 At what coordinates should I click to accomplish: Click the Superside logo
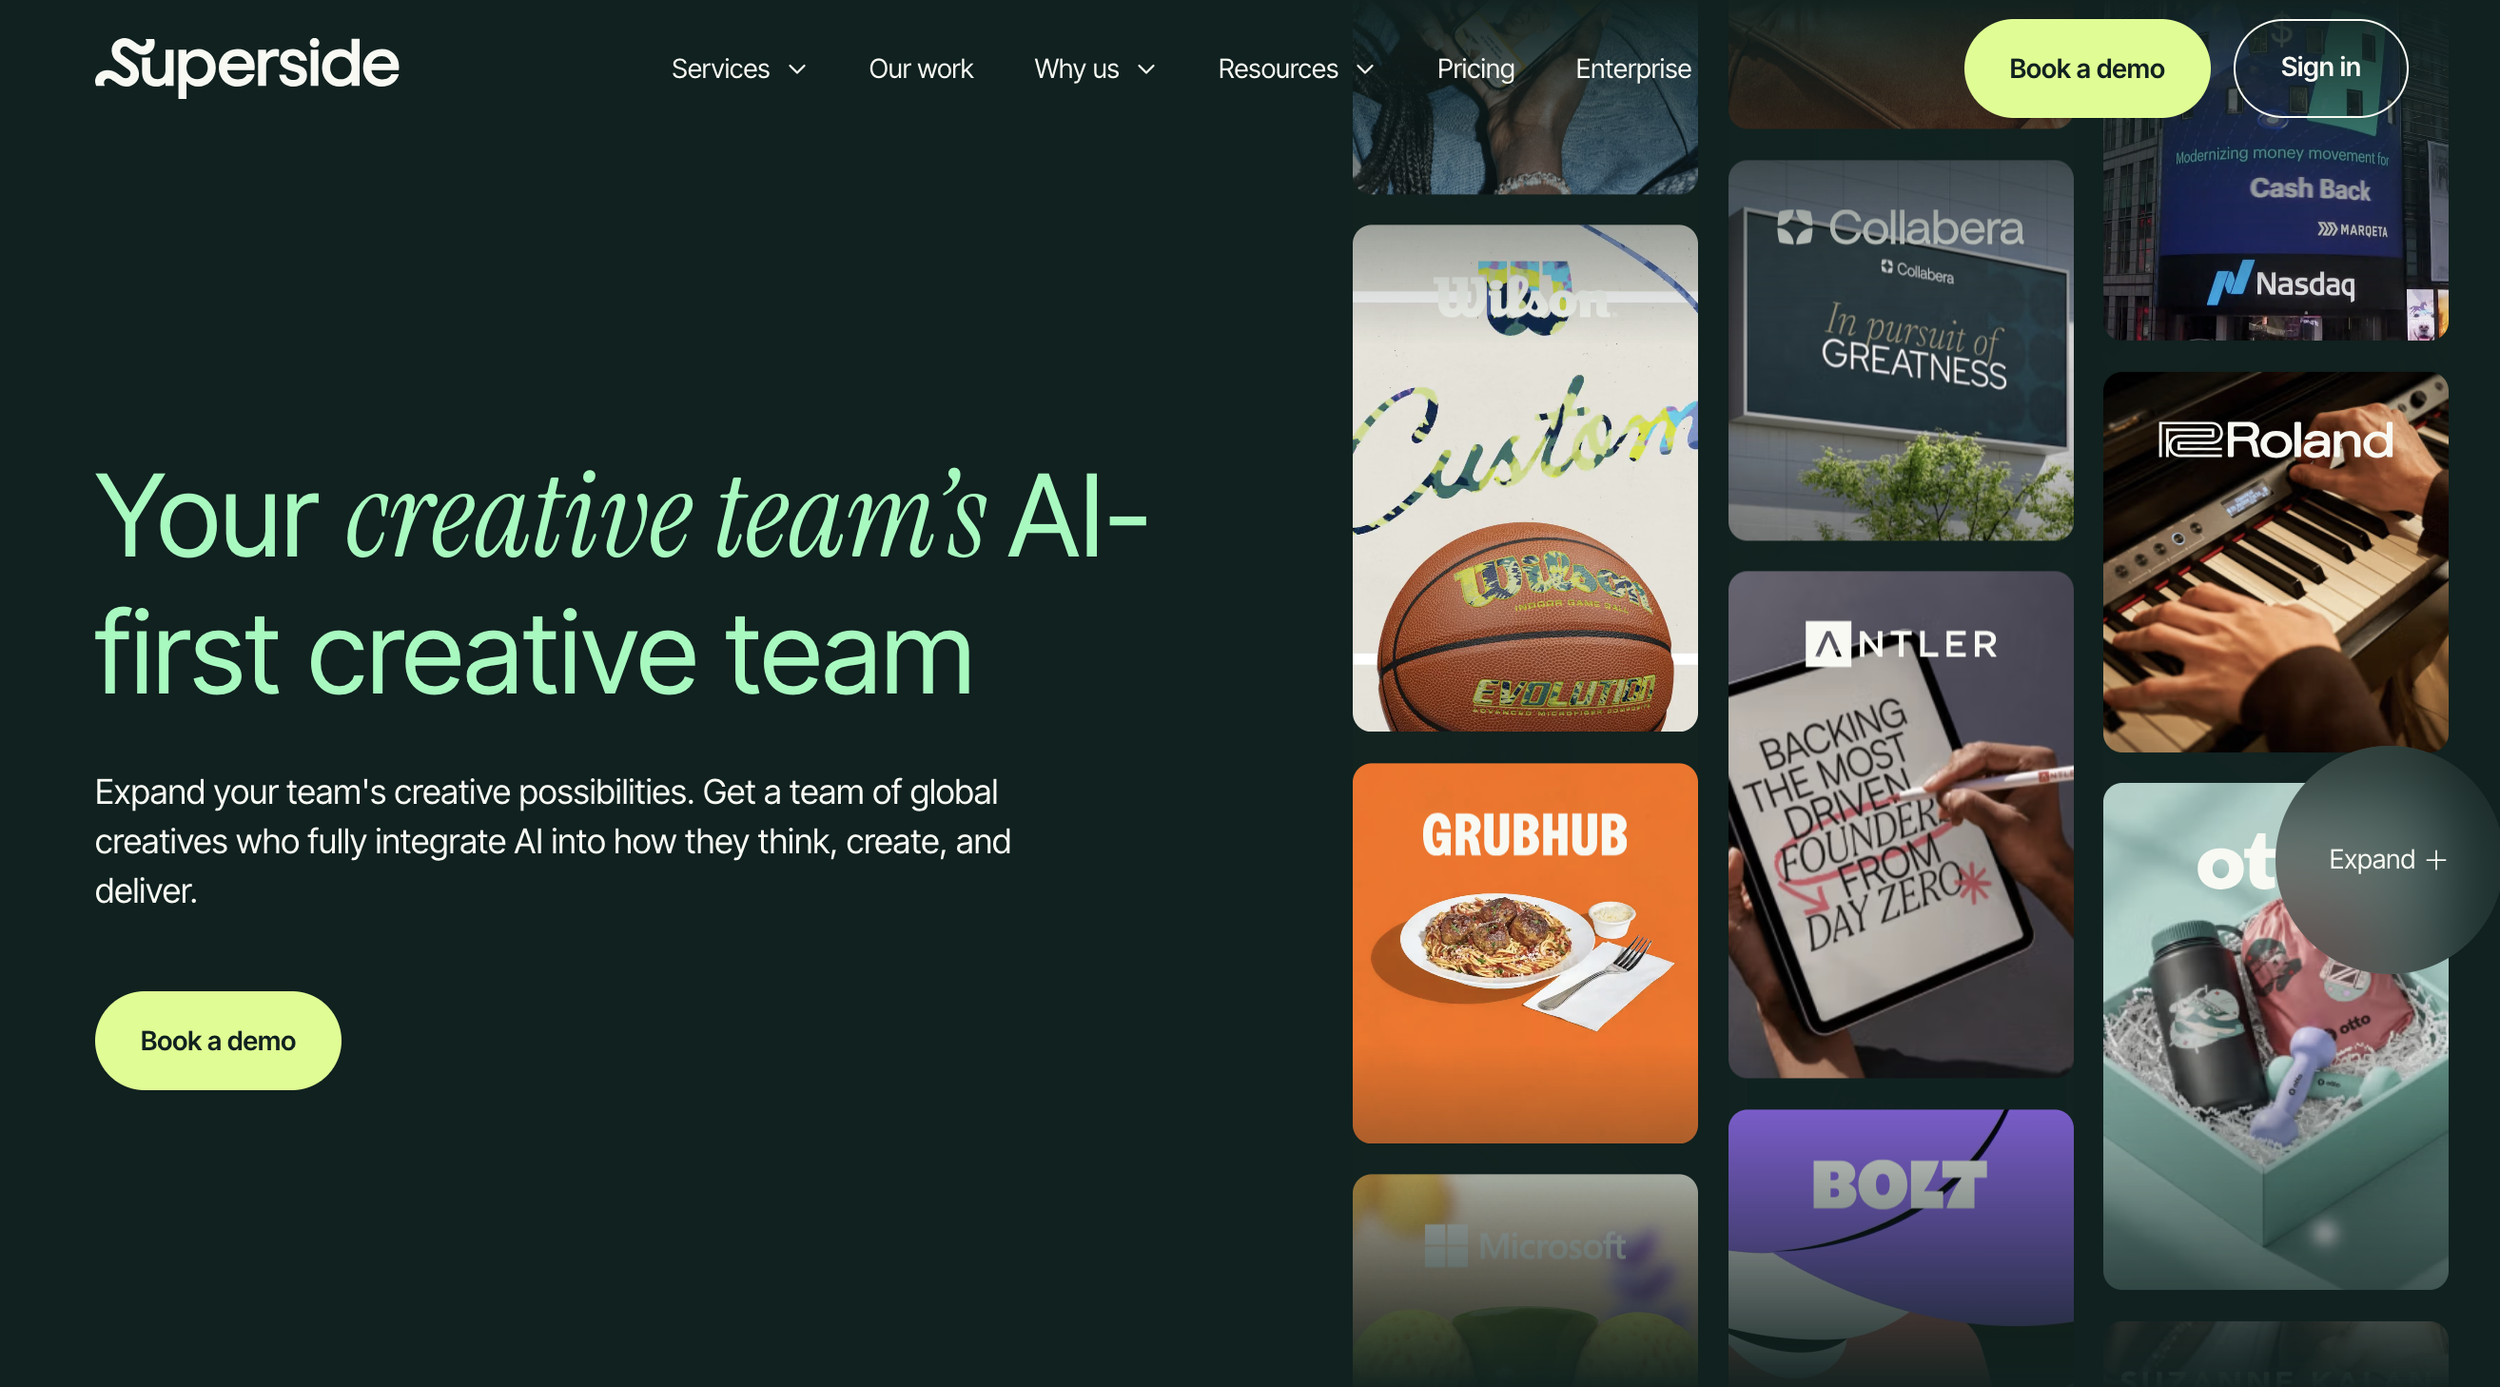point(246,66)
